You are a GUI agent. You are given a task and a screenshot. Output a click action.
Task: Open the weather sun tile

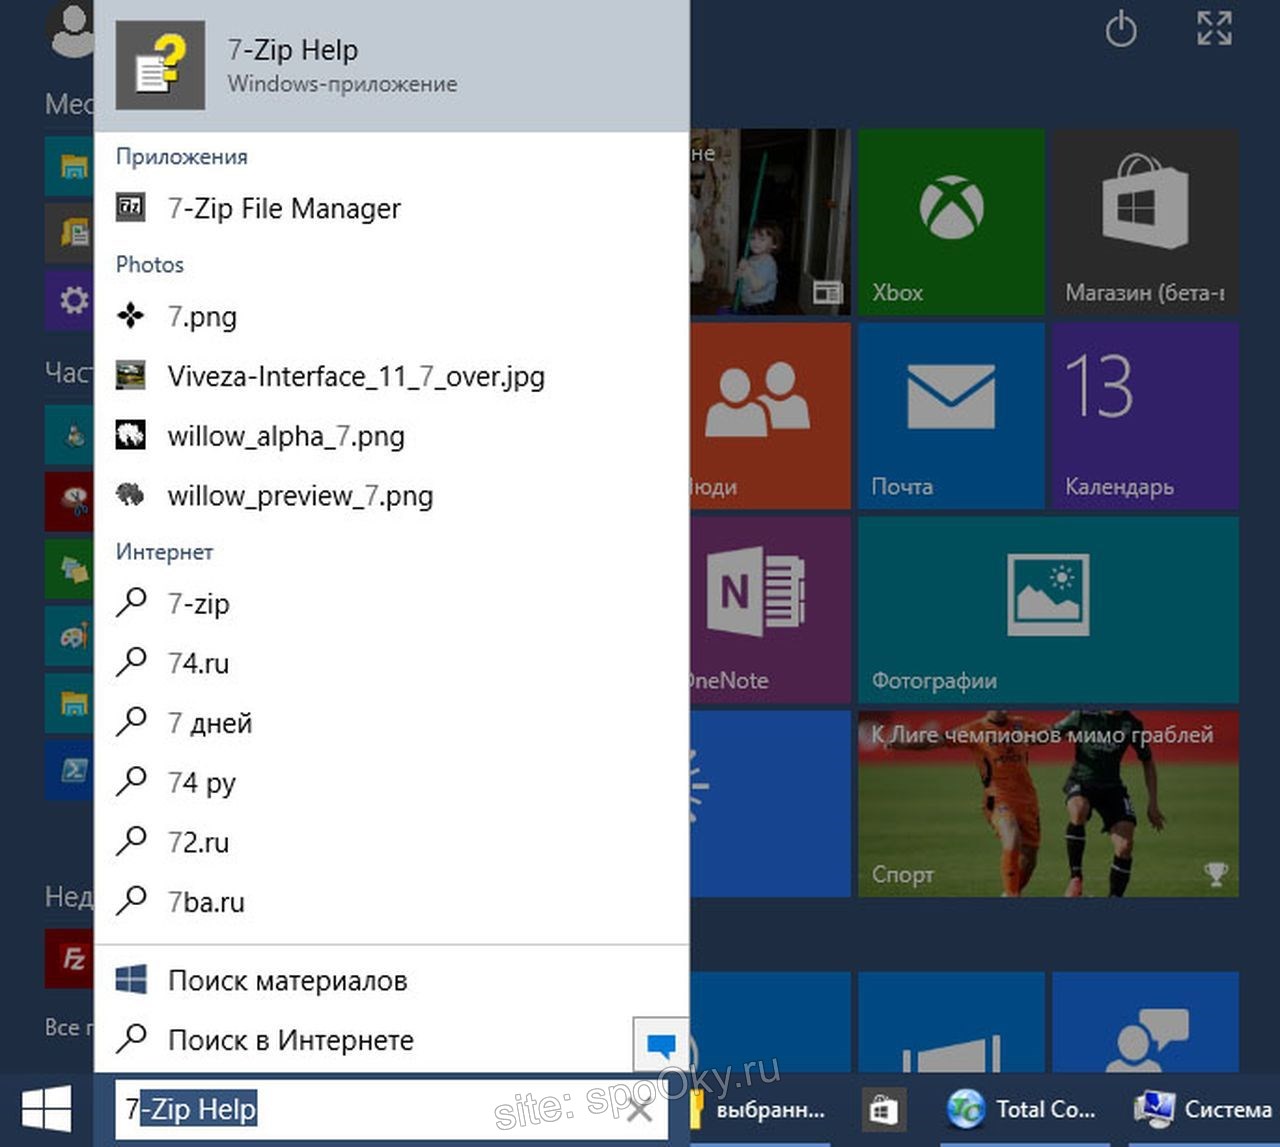point(770,804)
